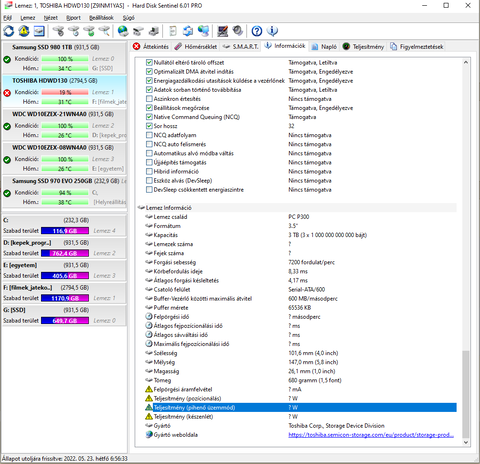The image size is (480, 464).
Task: Toggle the Native Command Queuing (NCQ) checkbox
Action: click(x=149, y=117)
